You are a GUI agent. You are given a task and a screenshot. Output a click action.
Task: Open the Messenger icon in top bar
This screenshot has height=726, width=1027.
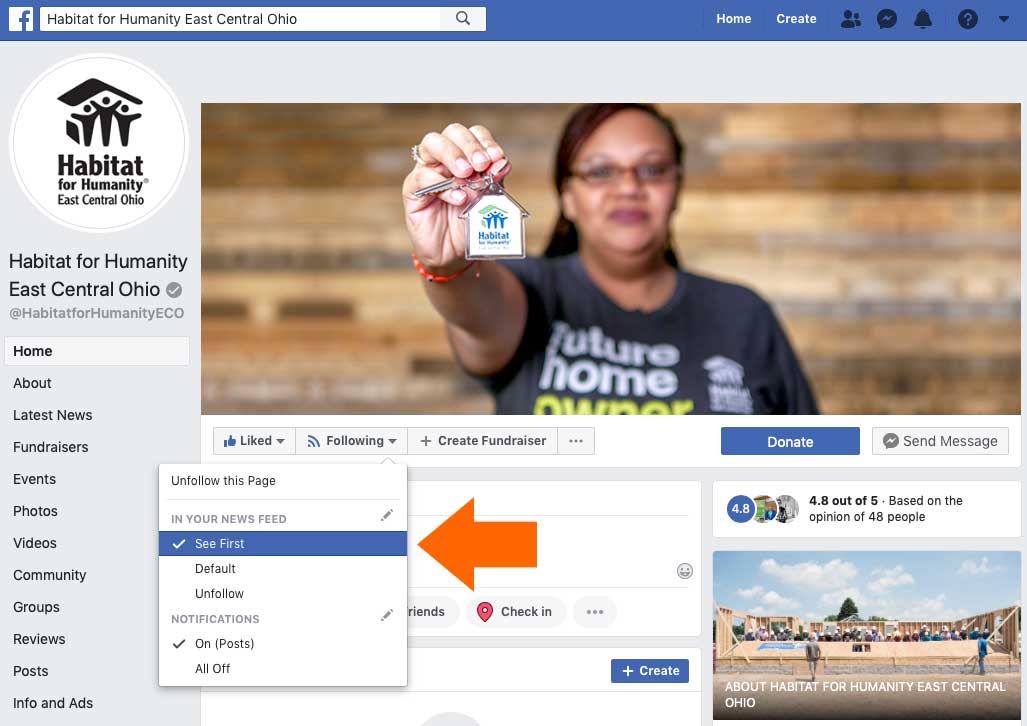(887, 19)
